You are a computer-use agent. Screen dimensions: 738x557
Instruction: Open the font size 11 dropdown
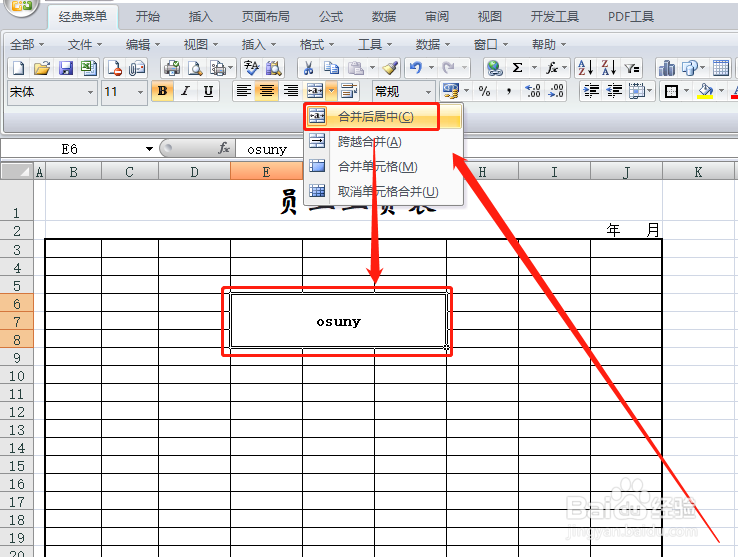tap(140, 92)
